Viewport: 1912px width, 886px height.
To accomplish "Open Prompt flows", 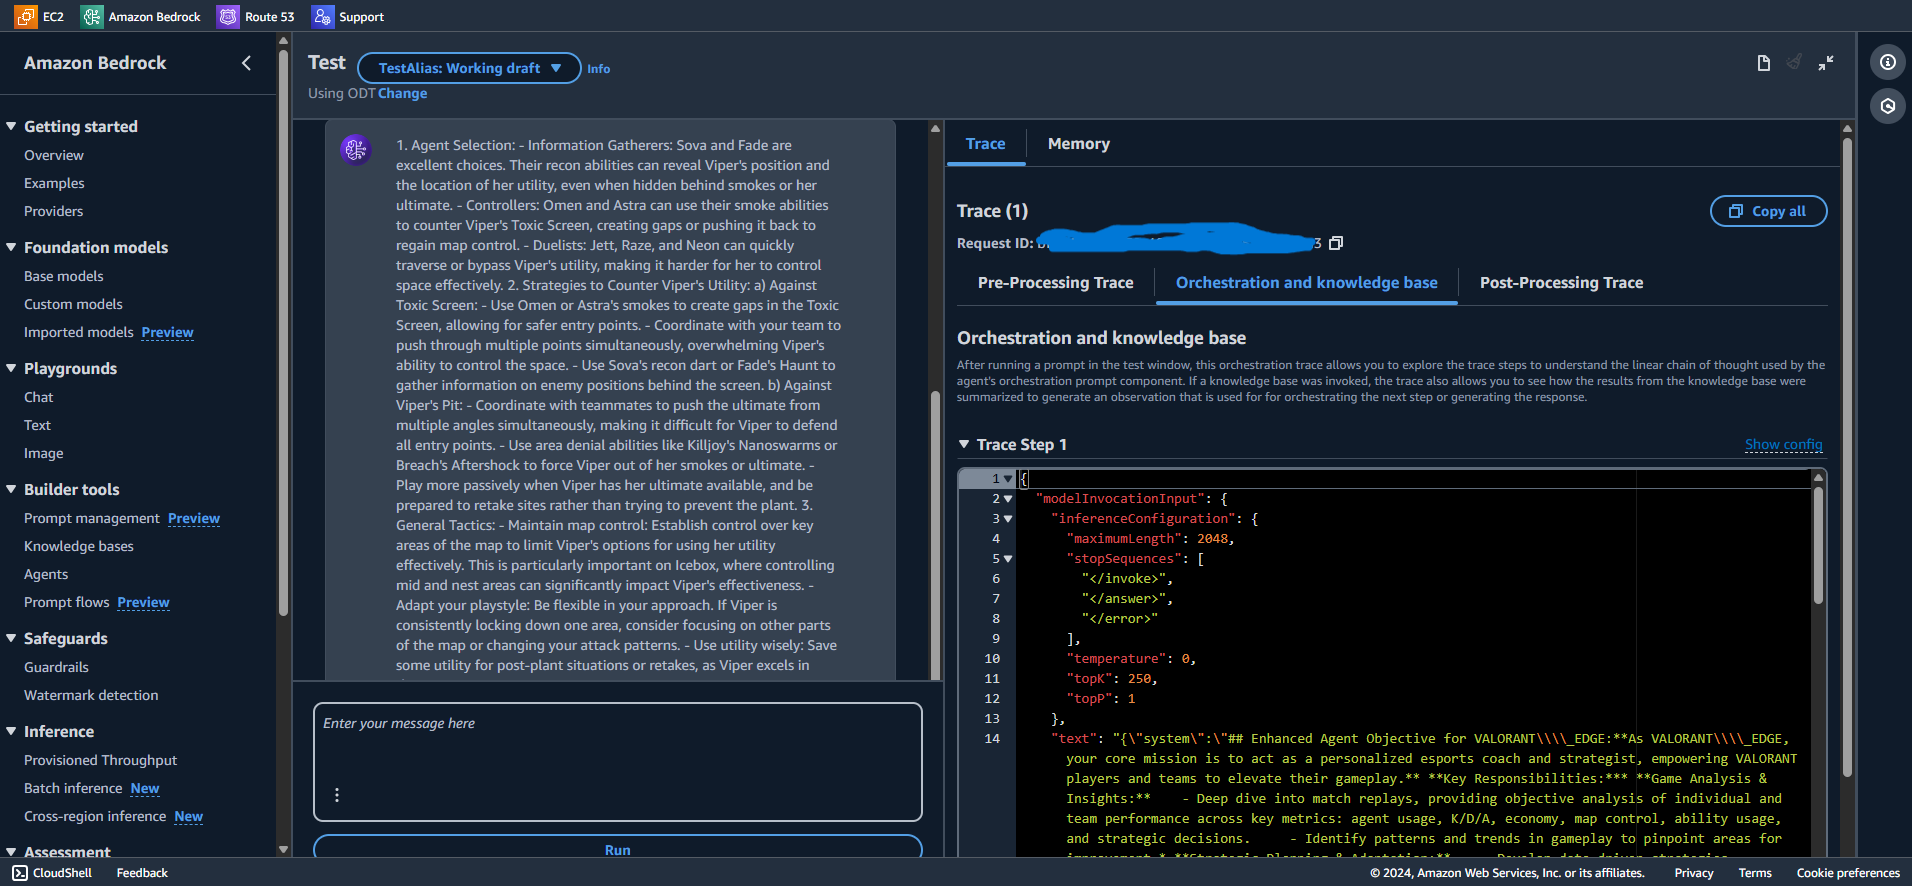I will click(67, 602).
